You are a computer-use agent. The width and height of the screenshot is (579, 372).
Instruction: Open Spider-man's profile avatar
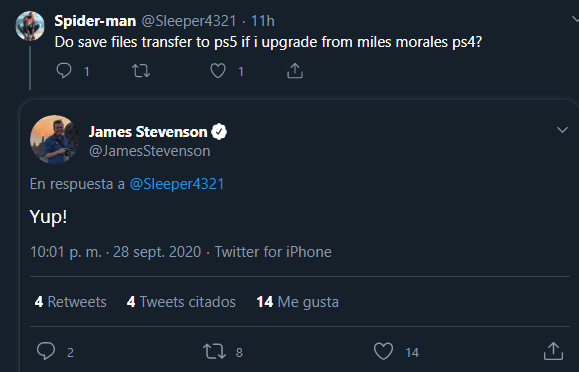coord(30,25)
